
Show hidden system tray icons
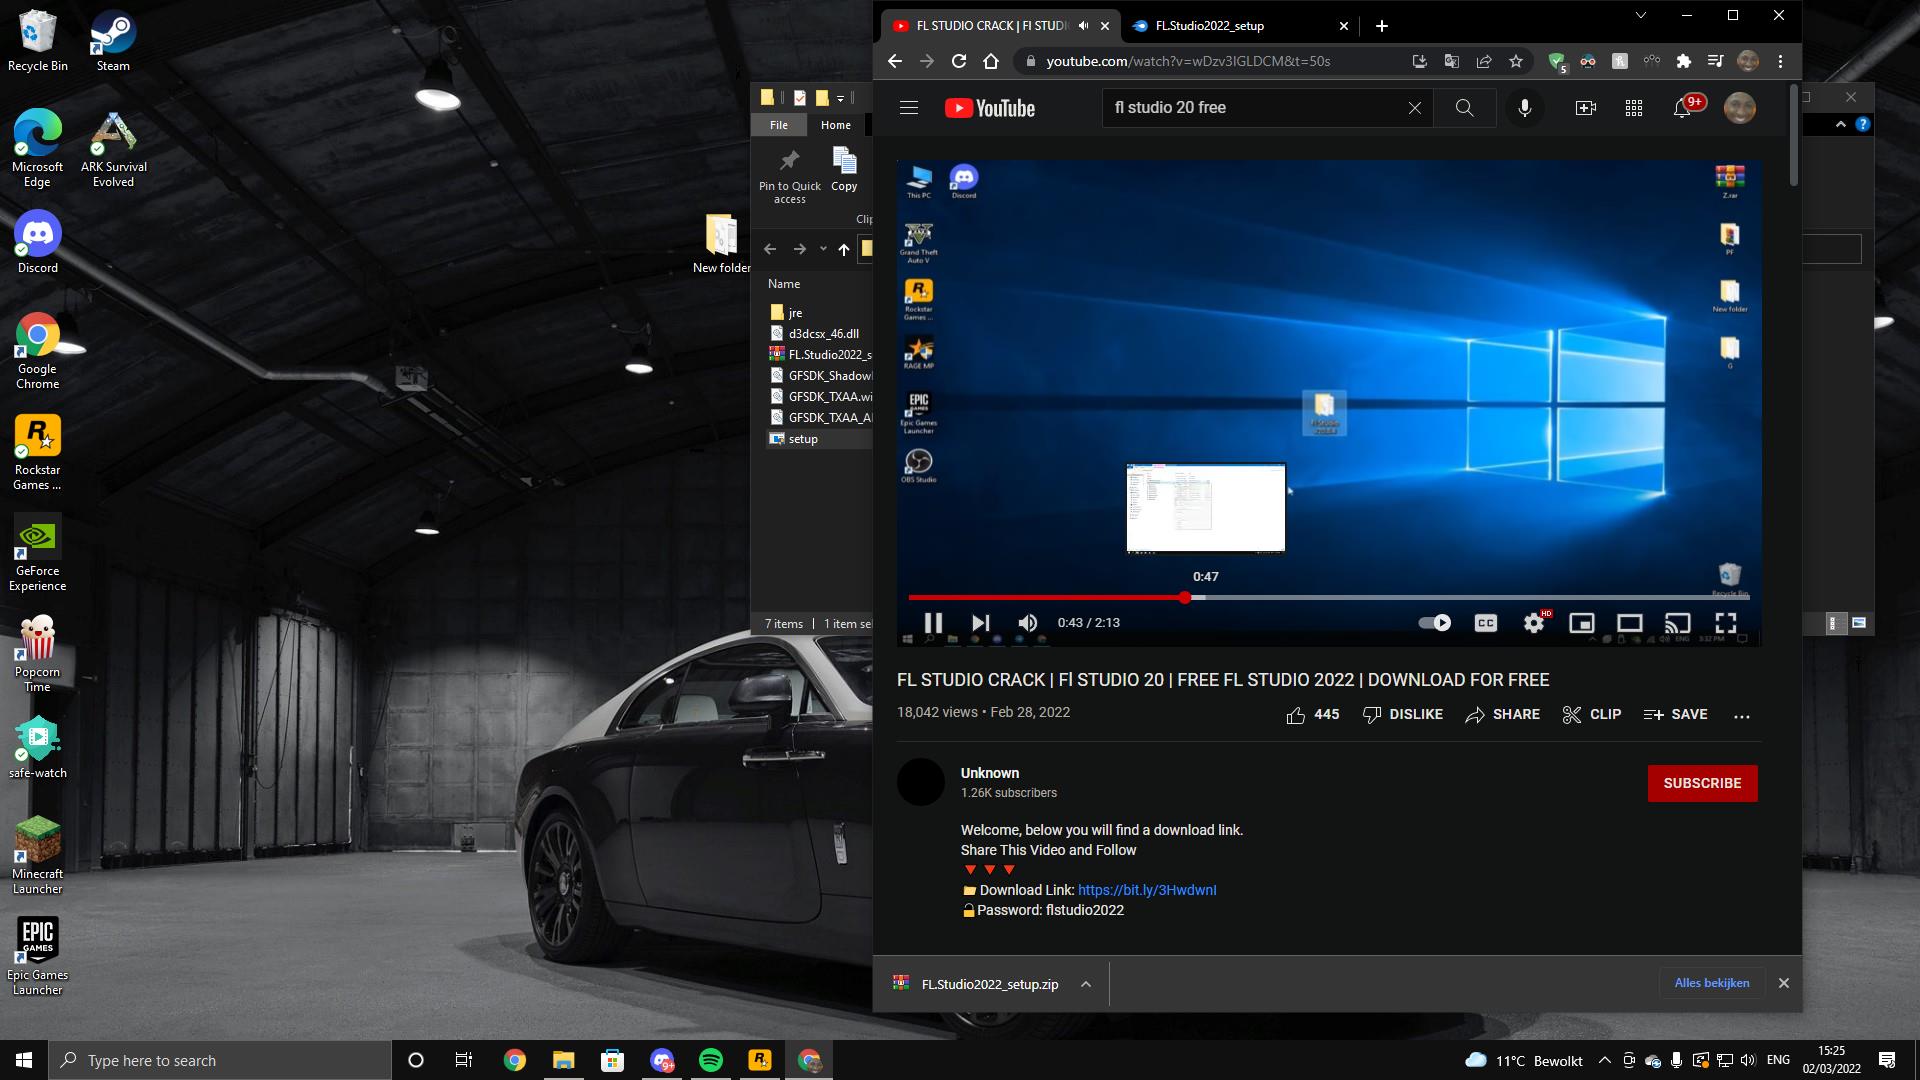pos(1604,1060)
